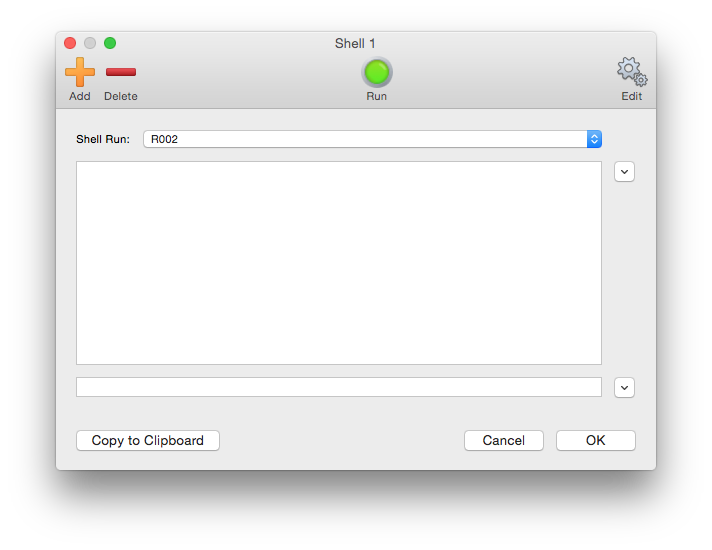712x550 pixels.
Task: Expand the chevron beside the lower input field
Action: (x=624, y=387)
